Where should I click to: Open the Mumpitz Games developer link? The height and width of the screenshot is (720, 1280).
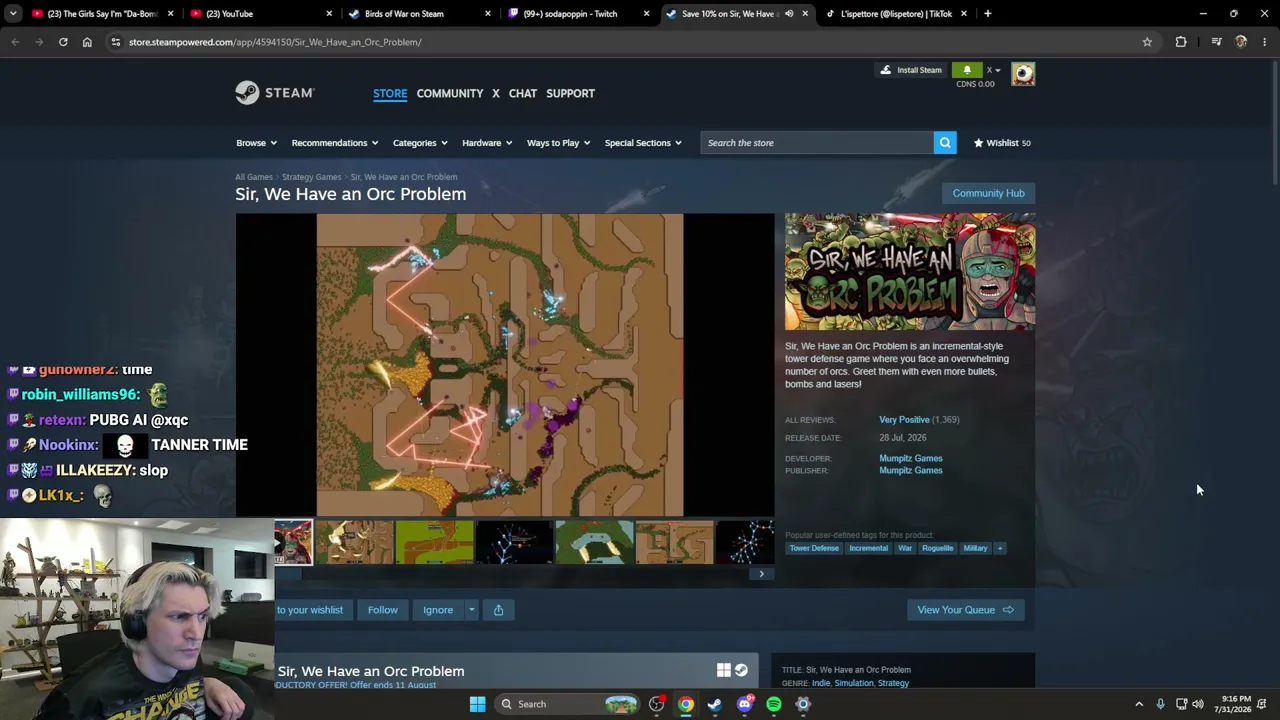[x=910, y=458]
